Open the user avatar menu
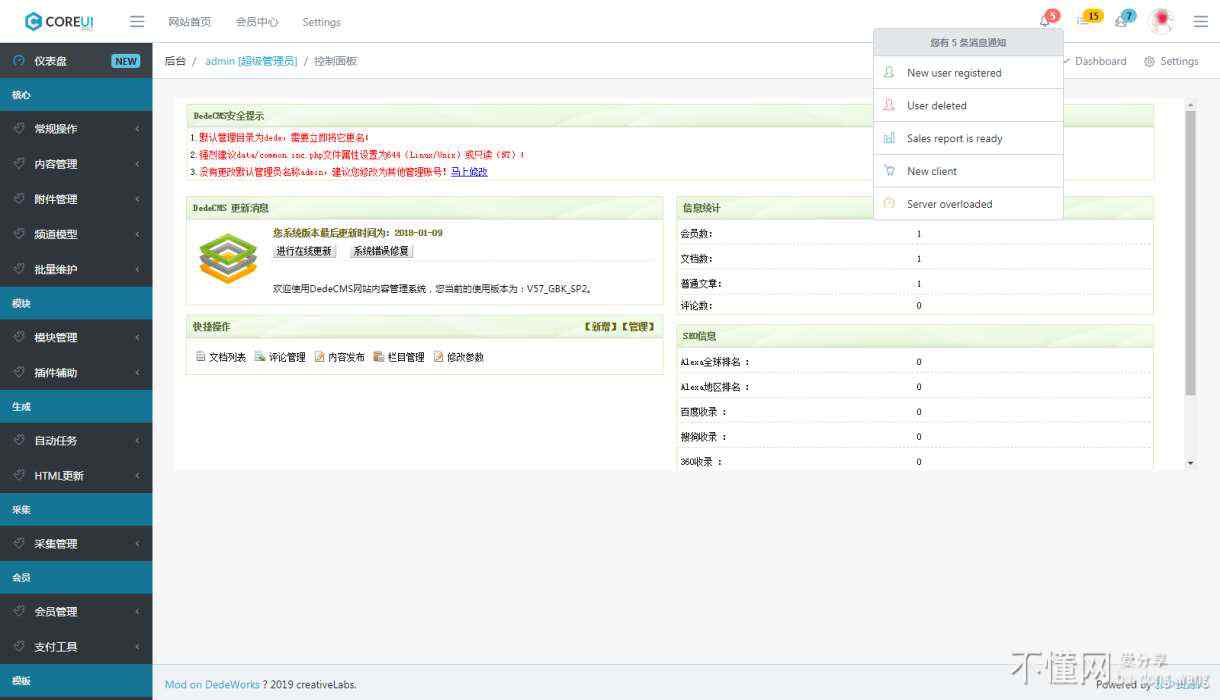The width and height of the screenshot is (1220, 700). point(1161,21)
